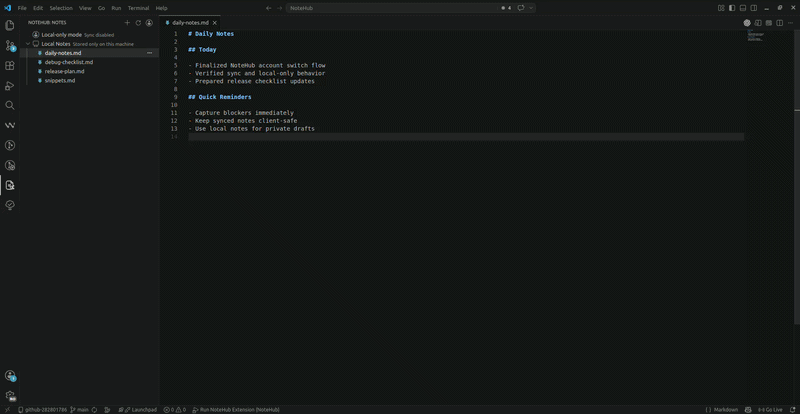Open the Run and Debug view

10,85
